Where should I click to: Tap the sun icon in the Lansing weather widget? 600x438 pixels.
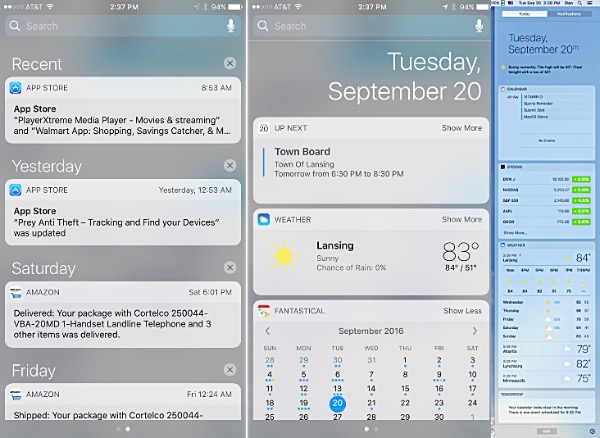coord(284,256)
